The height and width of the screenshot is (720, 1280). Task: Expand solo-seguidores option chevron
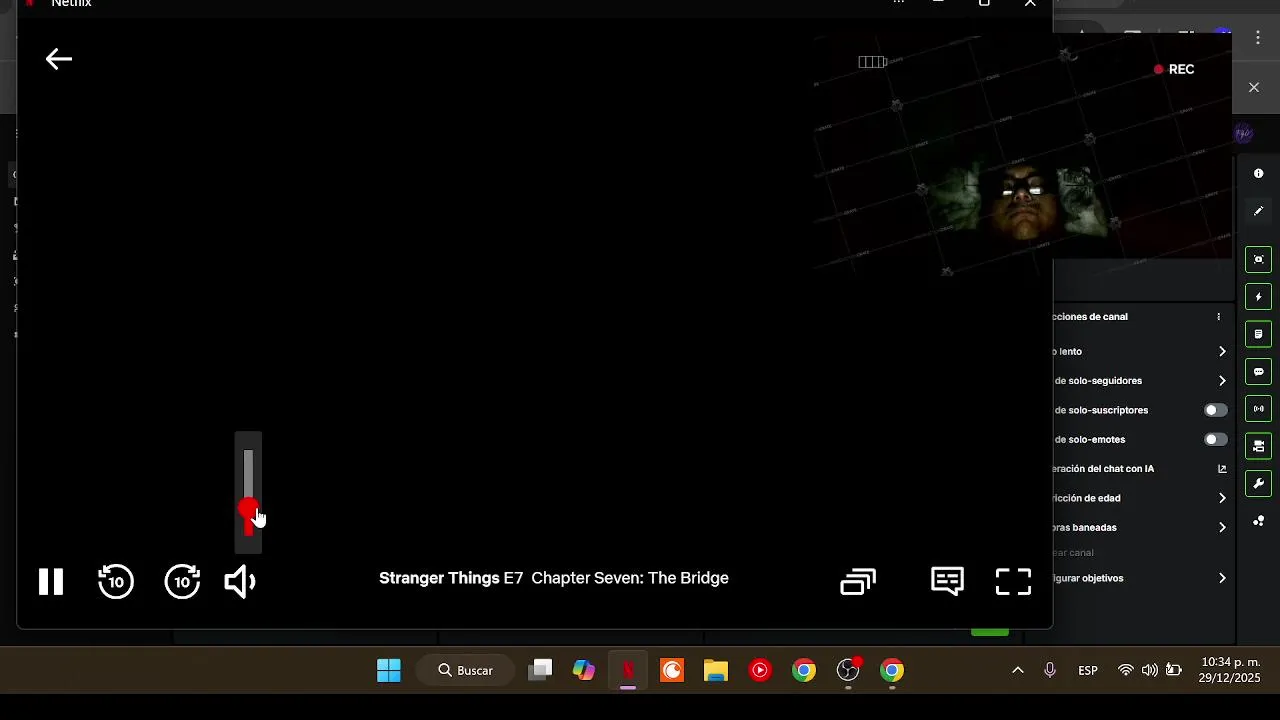coord(1222,381)
